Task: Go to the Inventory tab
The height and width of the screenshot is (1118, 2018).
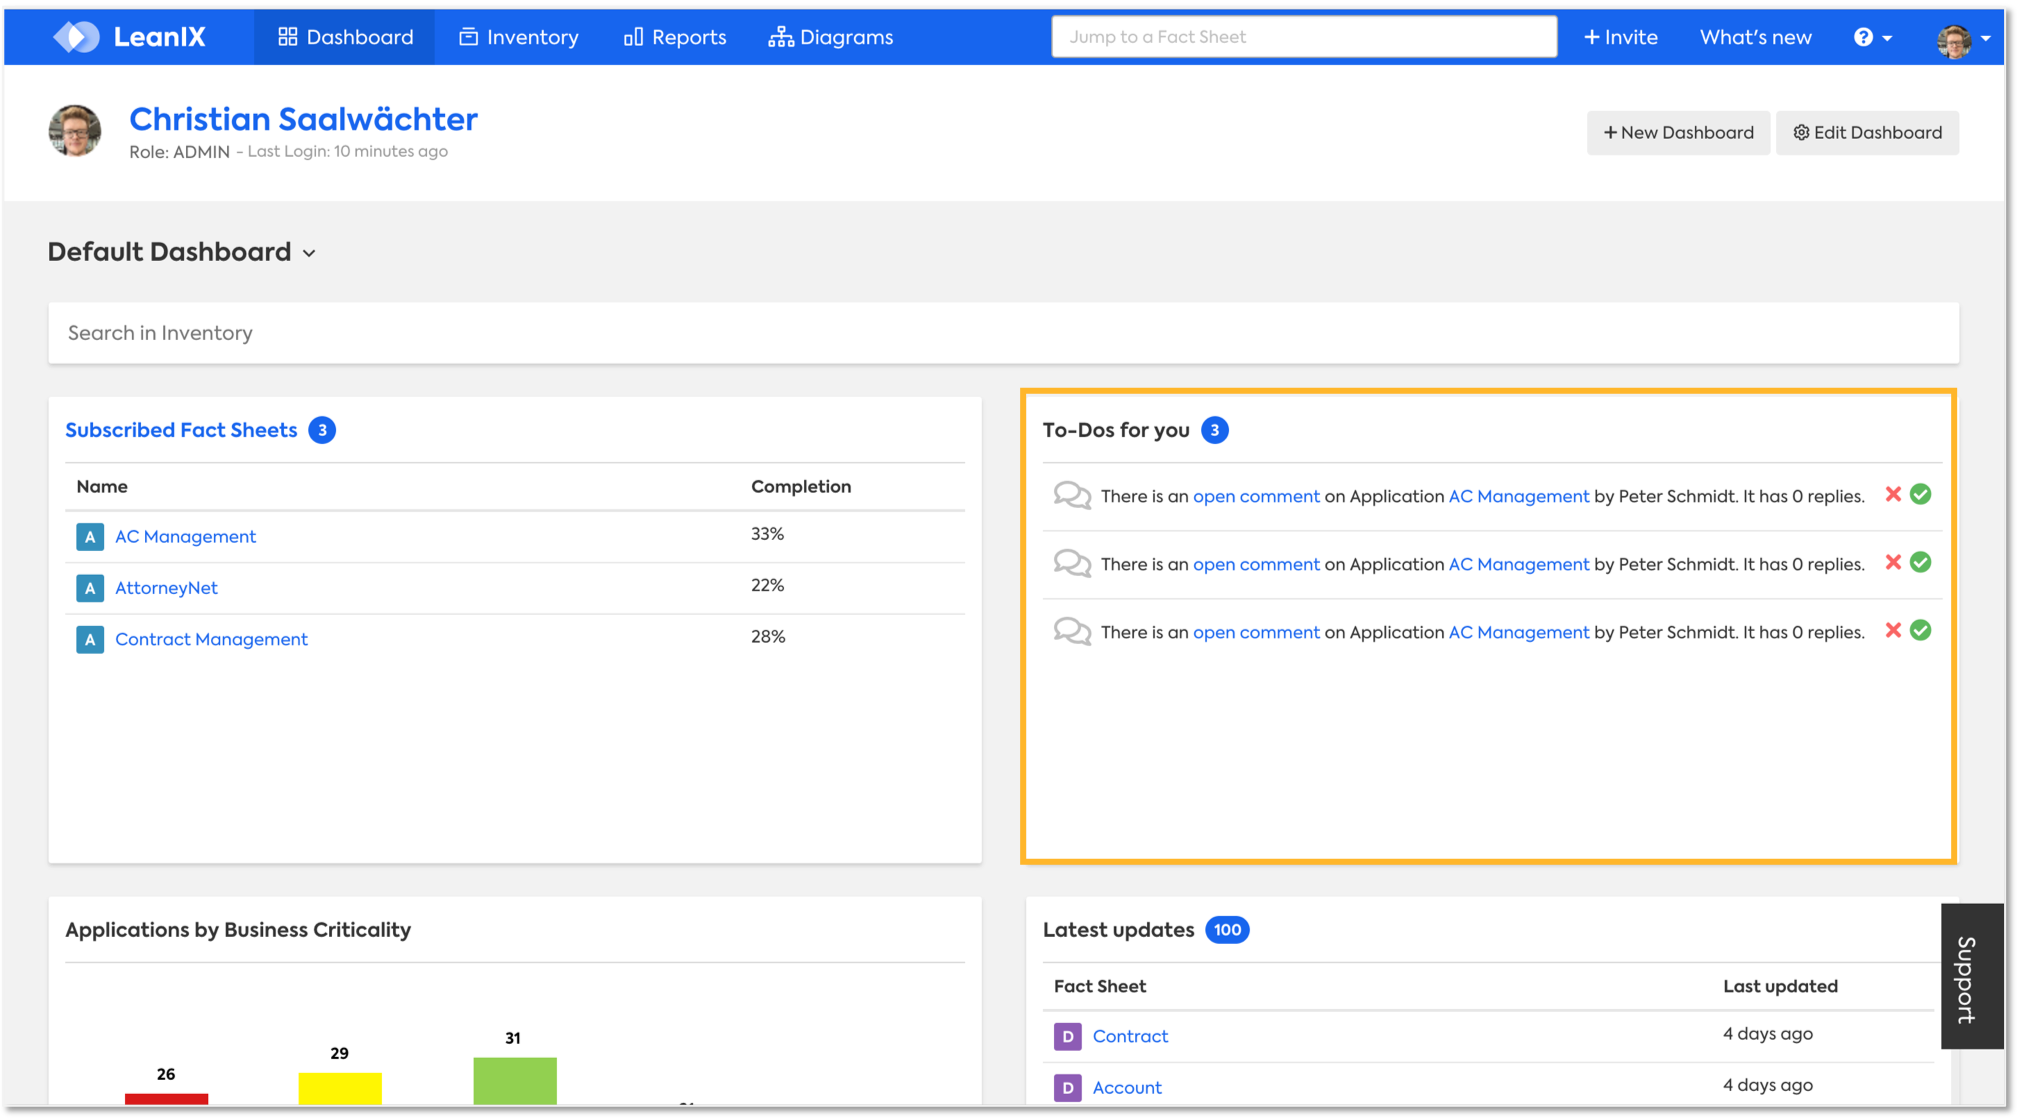Action: coord(518,37)
